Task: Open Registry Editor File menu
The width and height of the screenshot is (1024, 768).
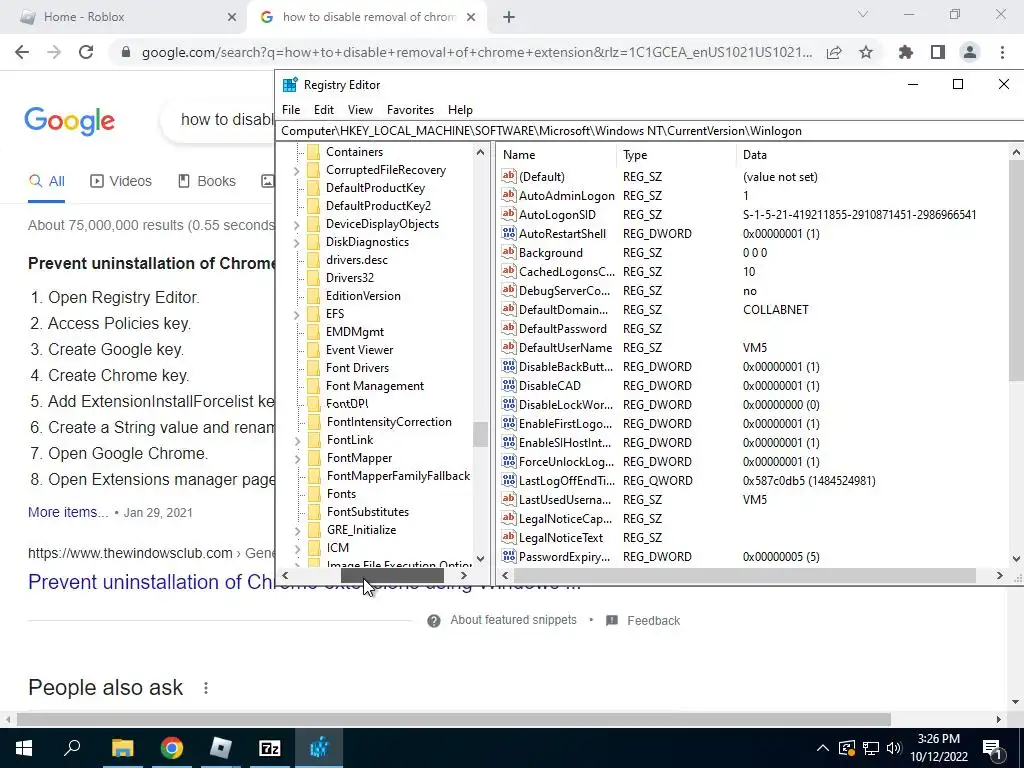Action: pos(291,110)
